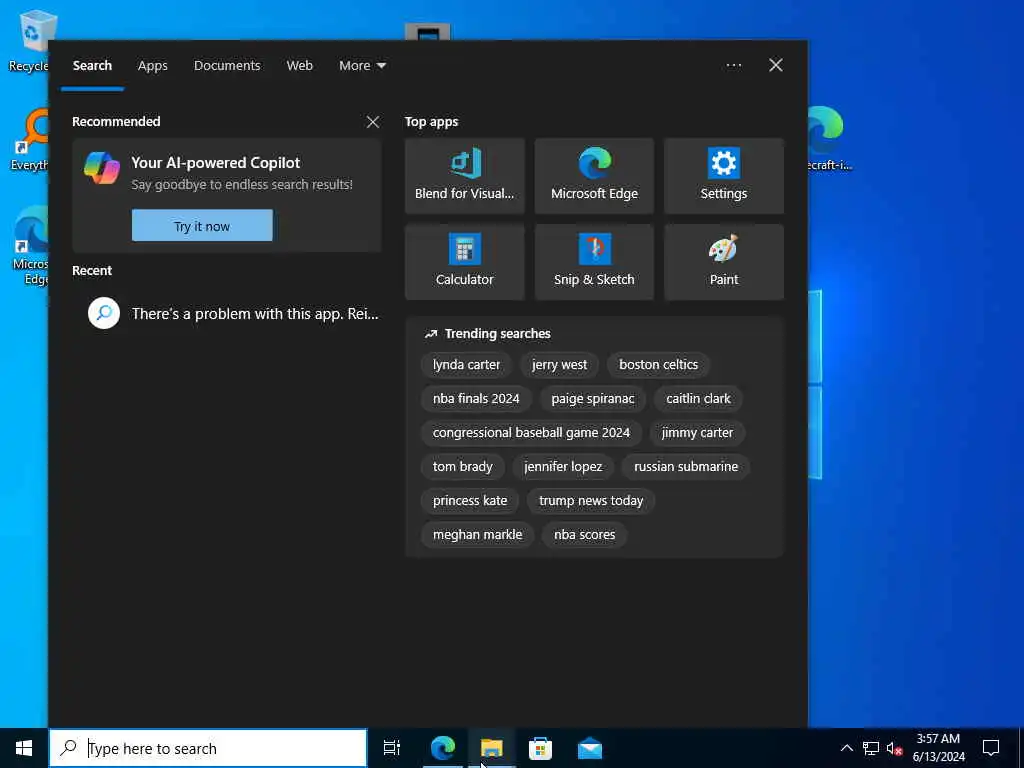Select the Everything desktop shortcut
Screen dimensions: 1024x768
tap(29, 141)
